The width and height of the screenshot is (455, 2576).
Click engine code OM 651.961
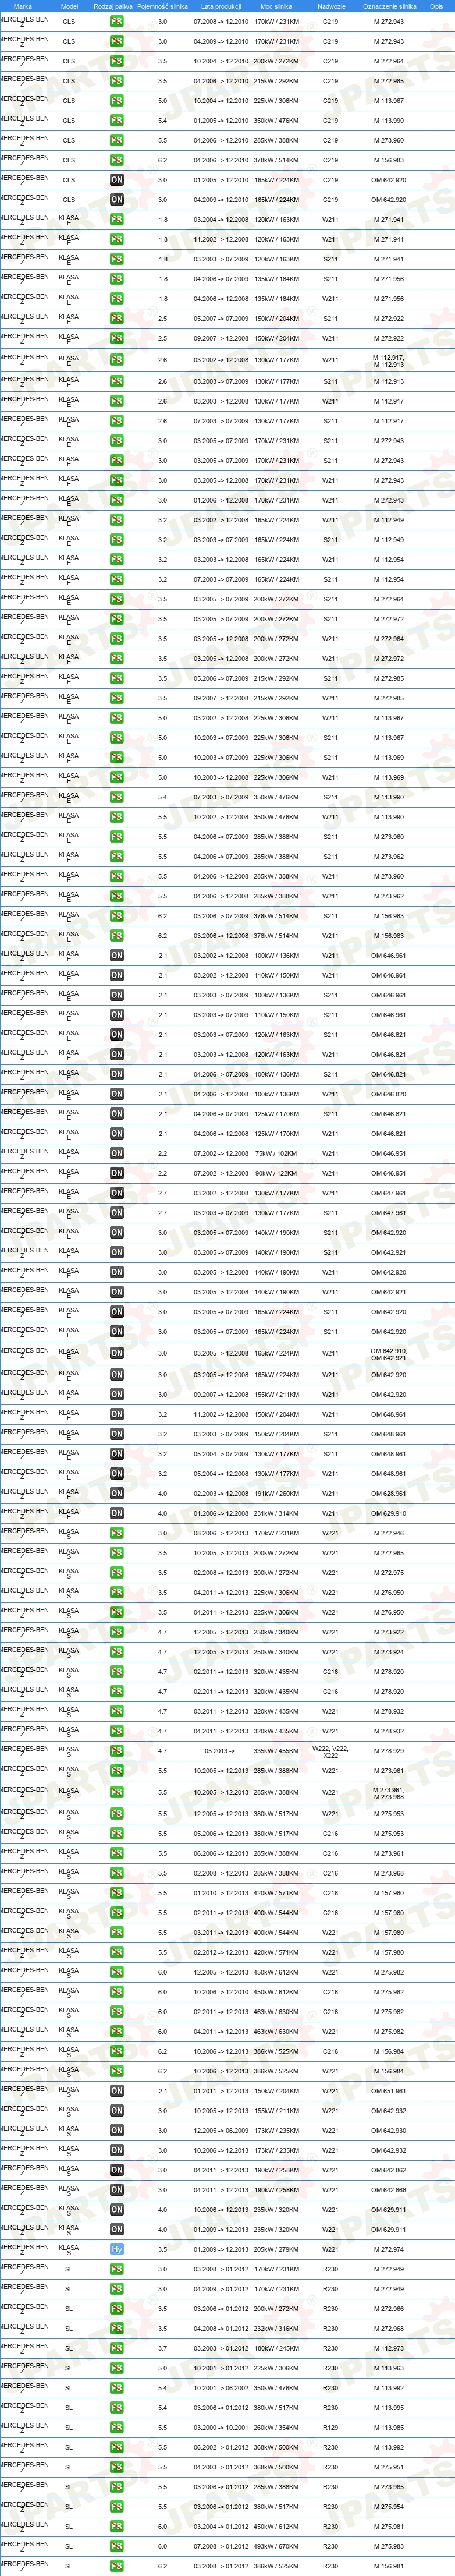pyautogui.click(x=389, y=2091)
